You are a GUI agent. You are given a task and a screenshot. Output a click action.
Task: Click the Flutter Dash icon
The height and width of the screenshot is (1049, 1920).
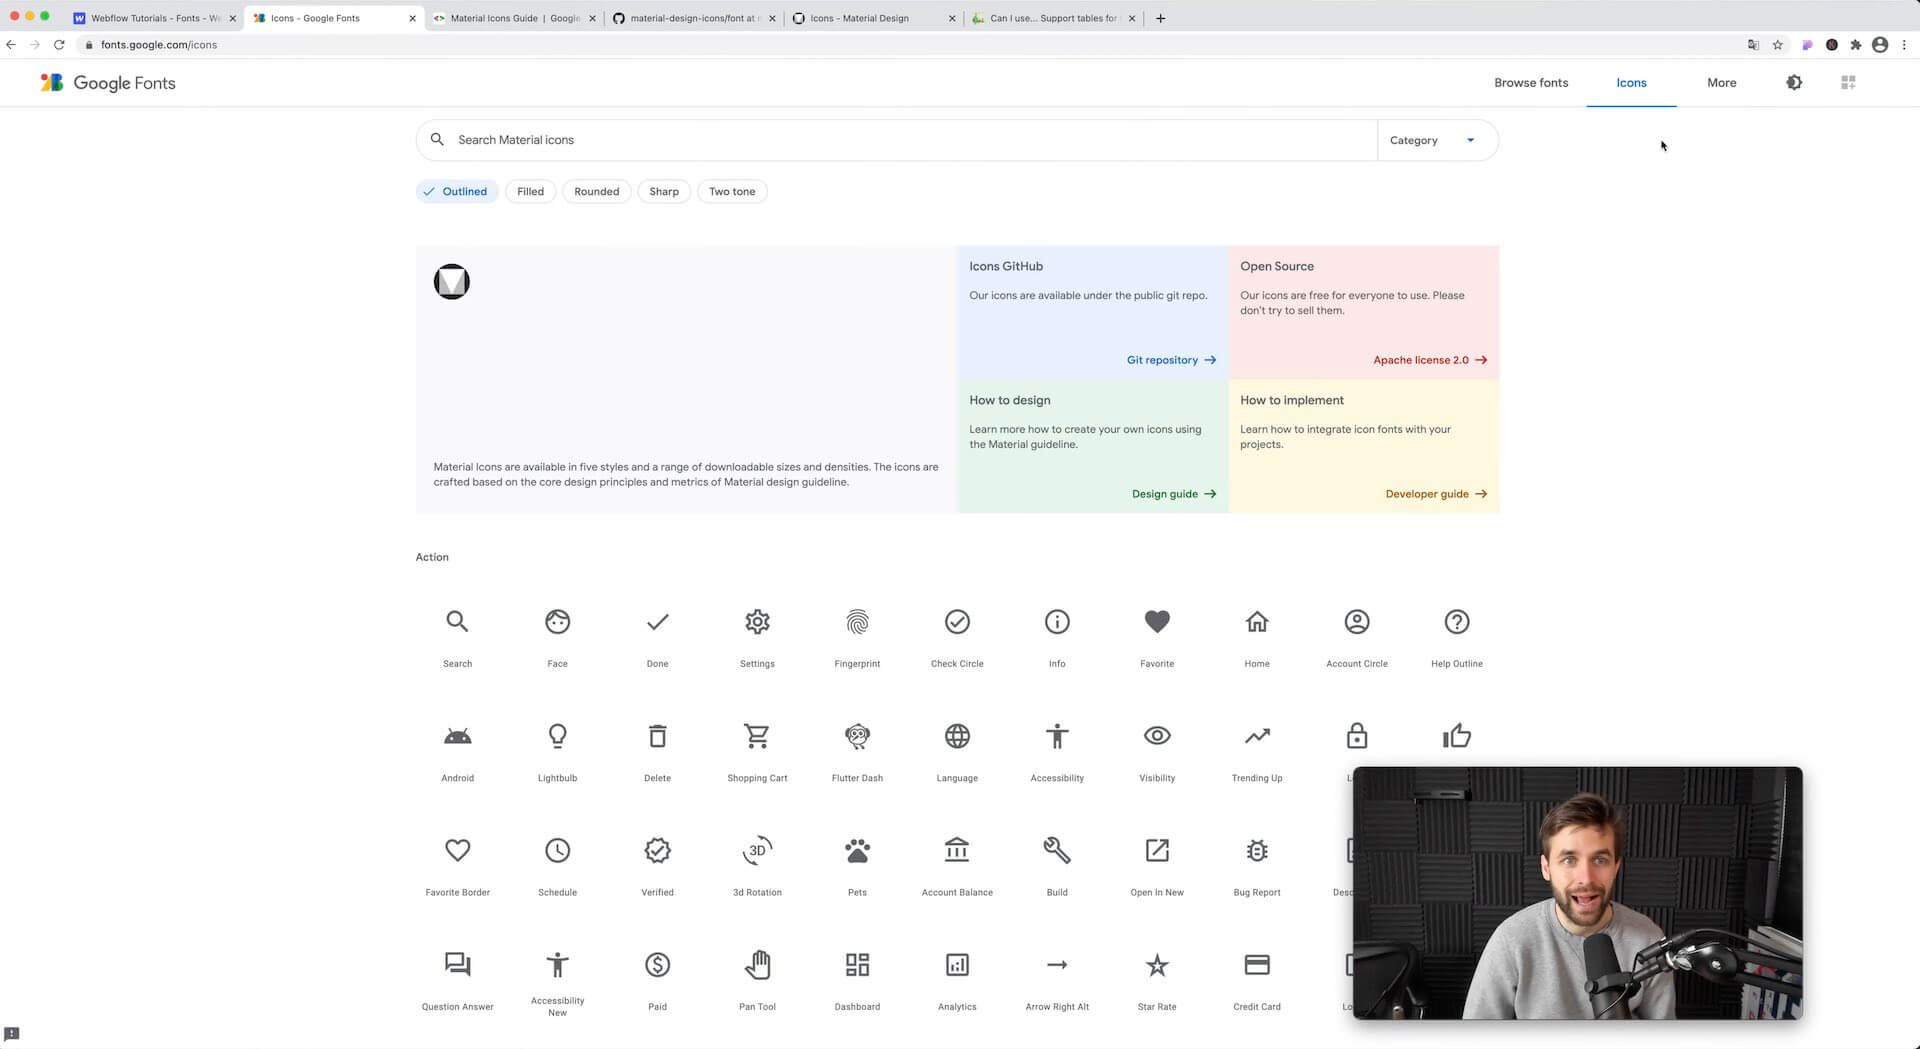[x=857, y=735]
